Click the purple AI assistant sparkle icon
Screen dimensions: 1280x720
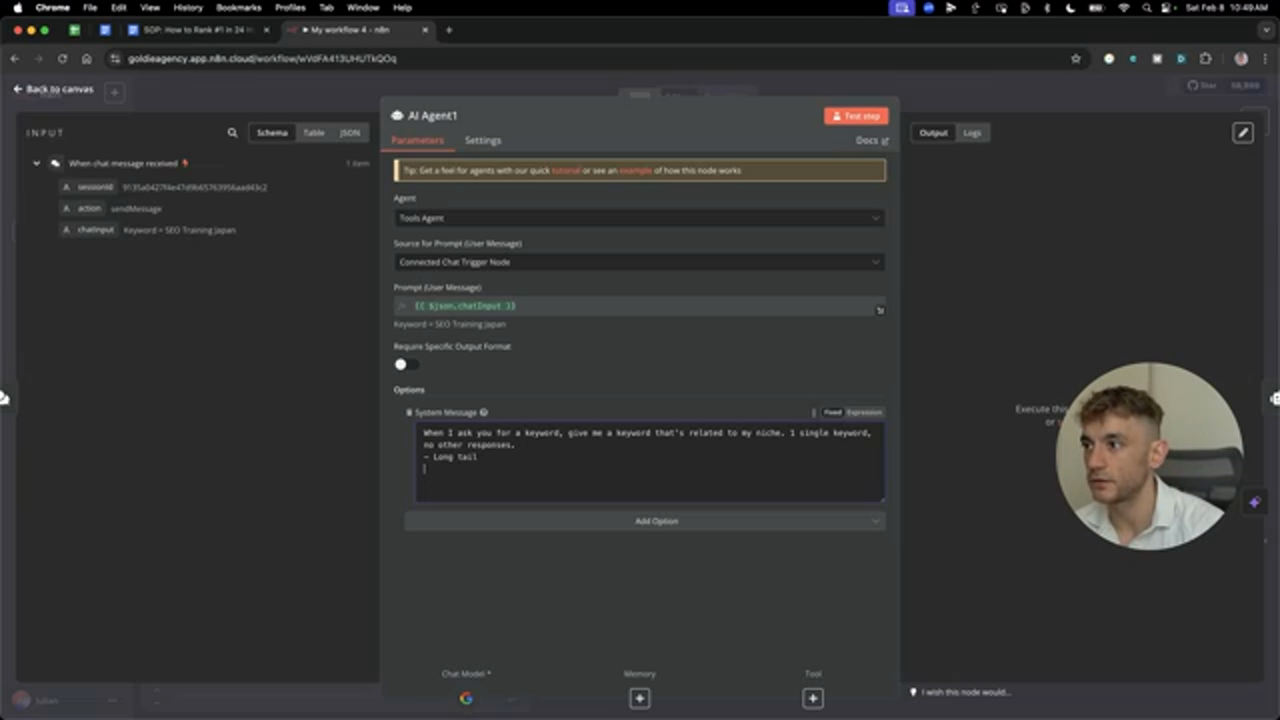1254,502
